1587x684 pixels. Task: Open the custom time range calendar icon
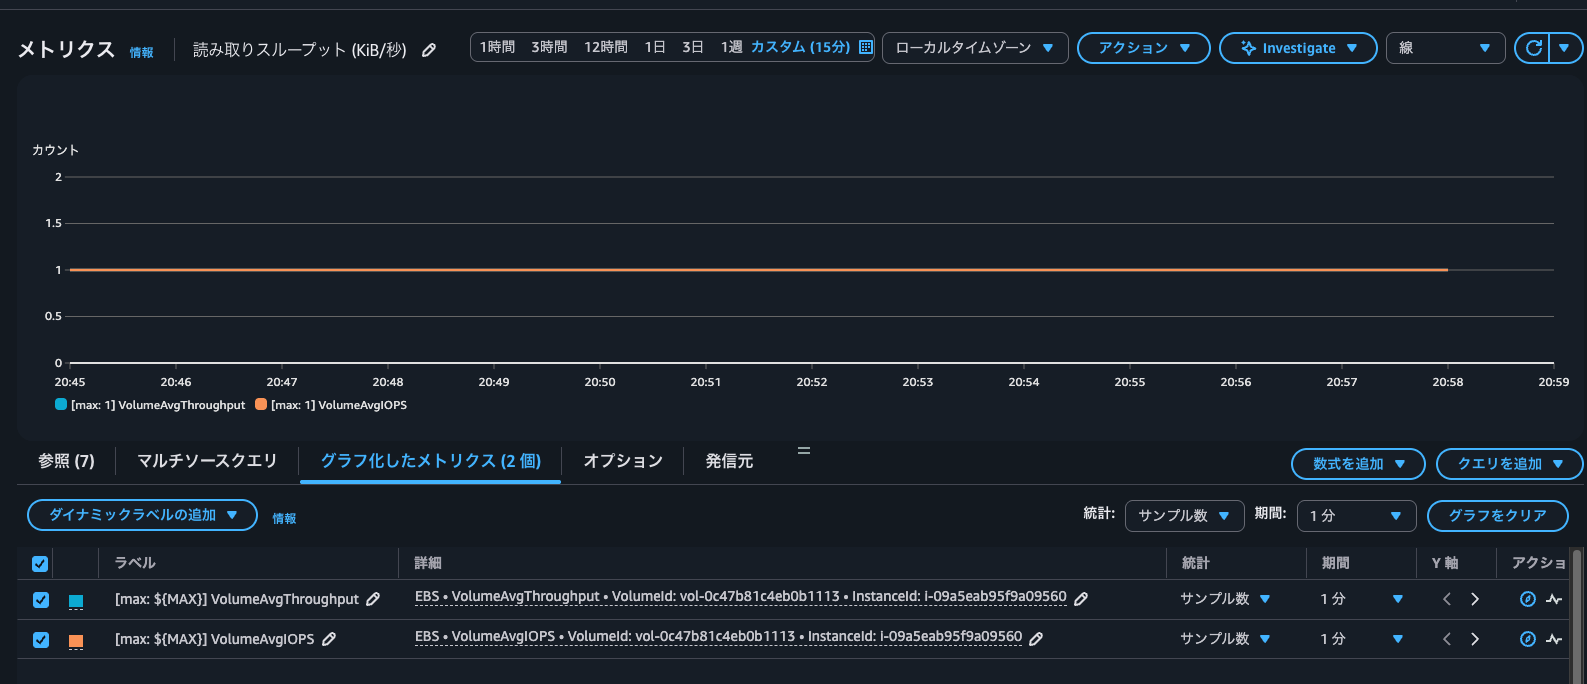866,47
